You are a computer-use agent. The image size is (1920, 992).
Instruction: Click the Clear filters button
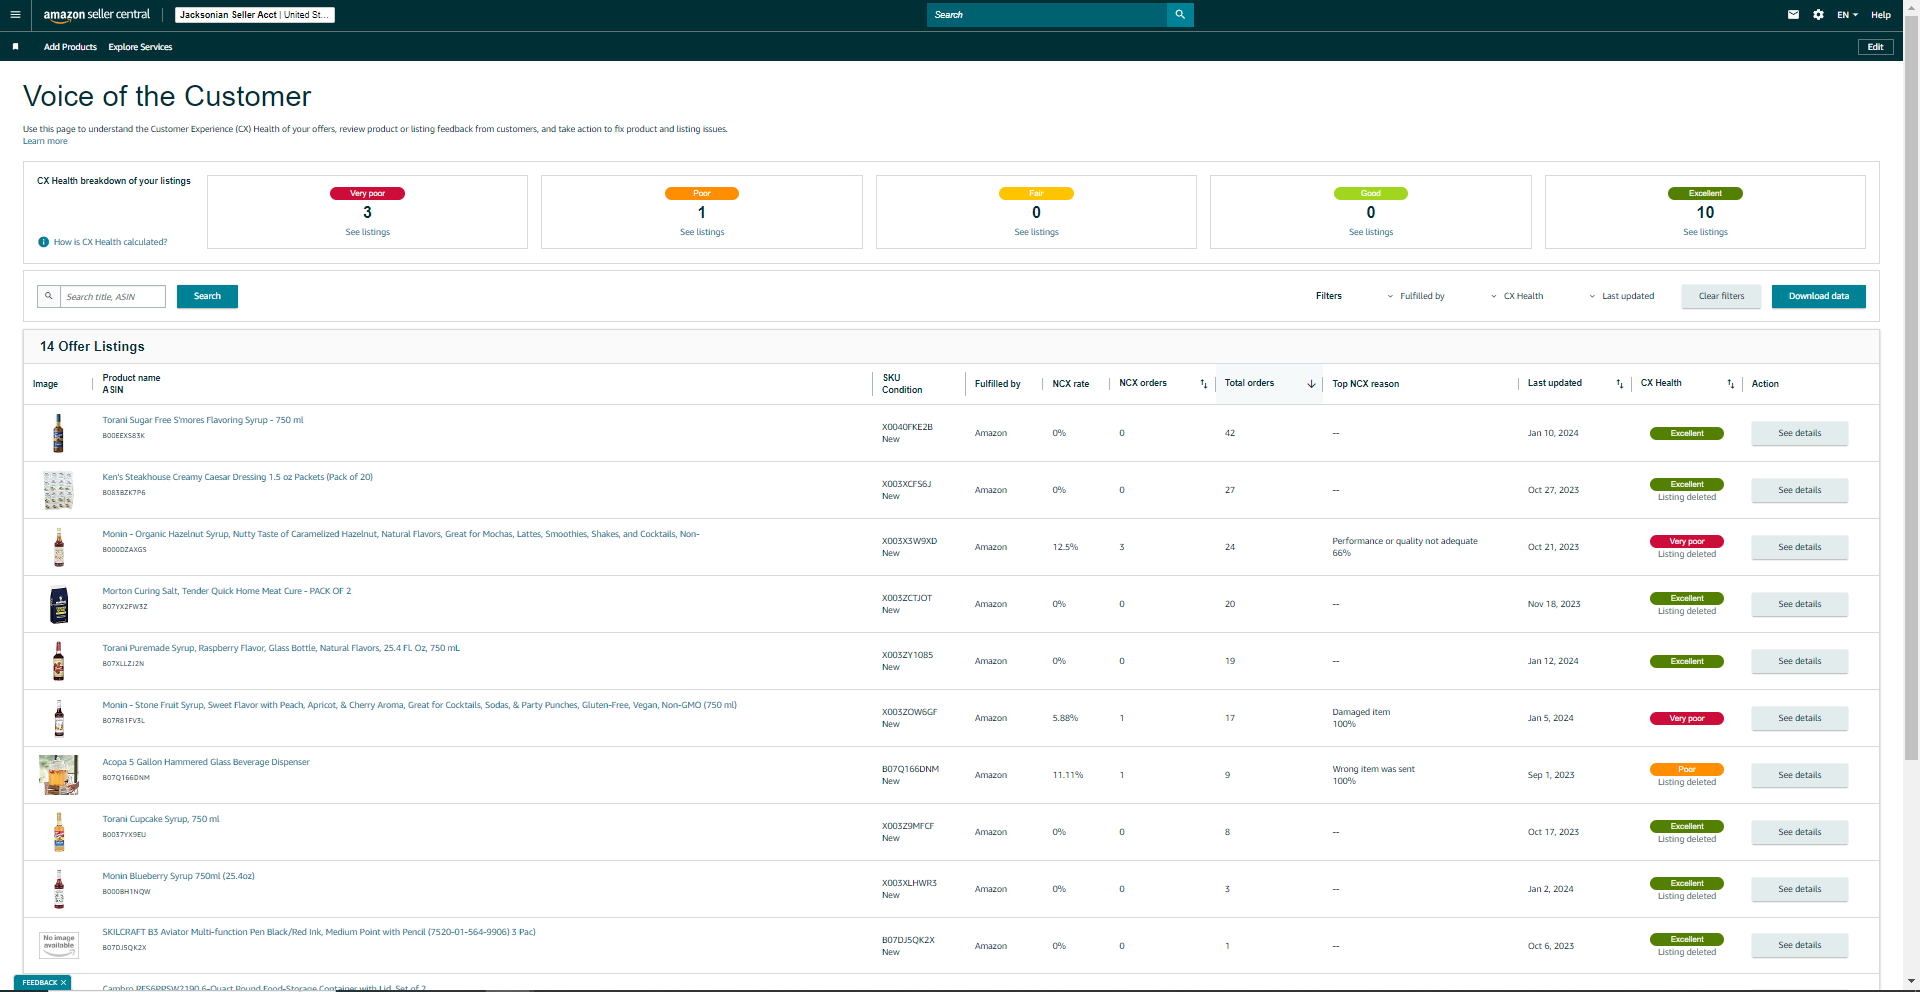click(1721, 296)
